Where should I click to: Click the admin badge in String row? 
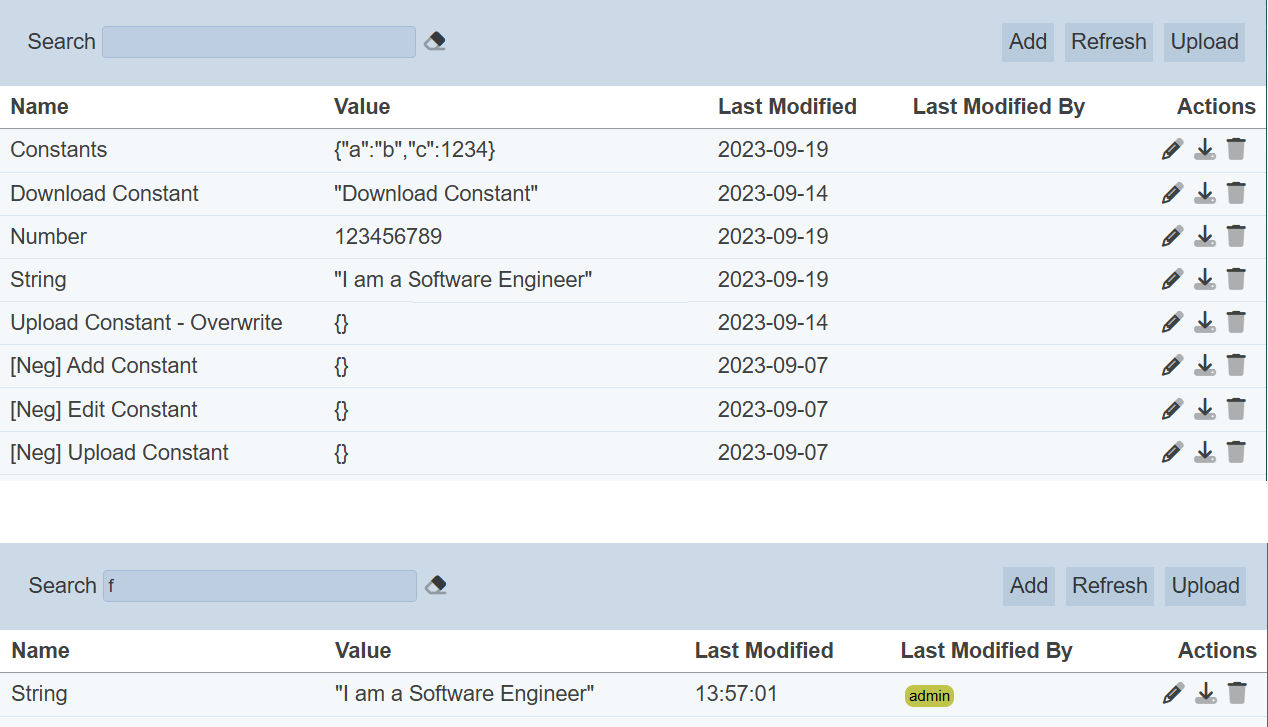[x=929, y=696]
